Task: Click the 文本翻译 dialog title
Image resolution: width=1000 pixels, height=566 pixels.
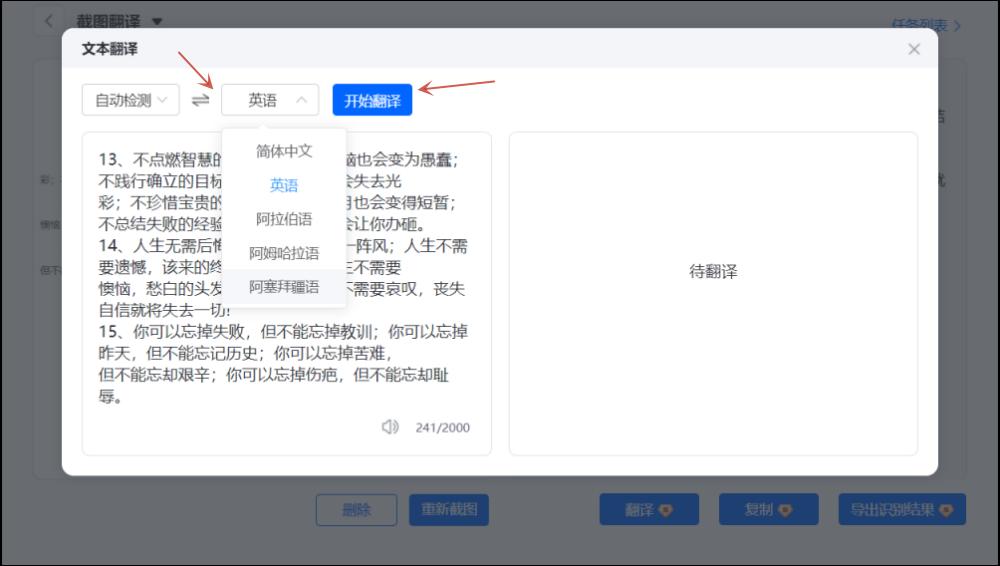Action: coord(110,49)
